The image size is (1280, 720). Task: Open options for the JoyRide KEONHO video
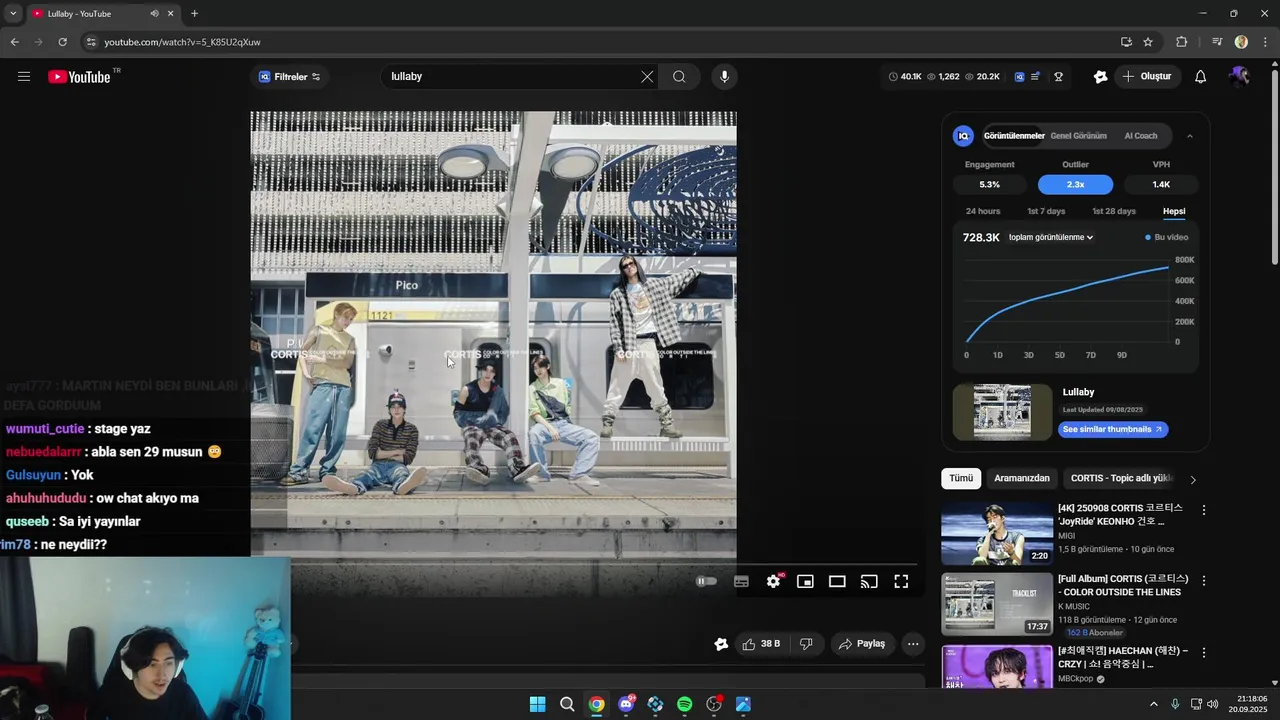(x=1204, y=510)
